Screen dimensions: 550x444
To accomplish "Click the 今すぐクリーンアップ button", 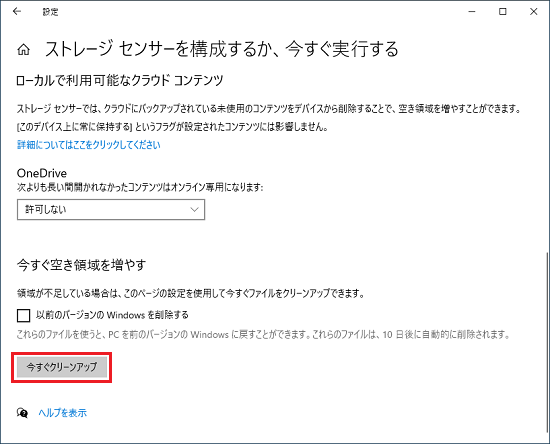I will coord(62,367).
